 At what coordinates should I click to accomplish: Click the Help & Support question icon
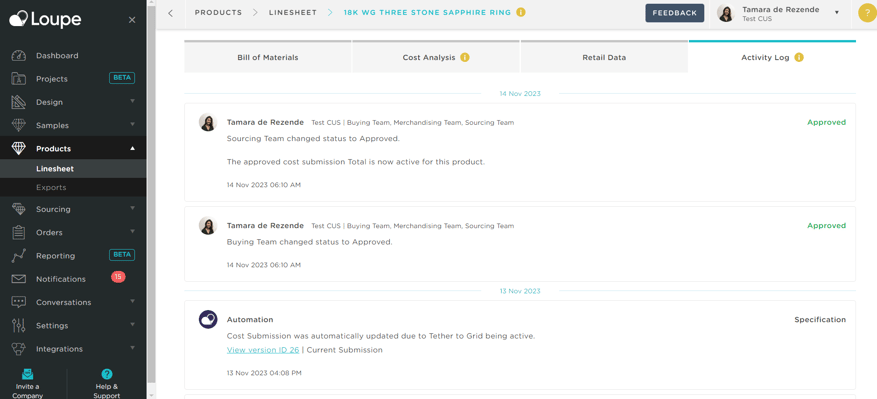pyautogui.click(x=107, y=374)
